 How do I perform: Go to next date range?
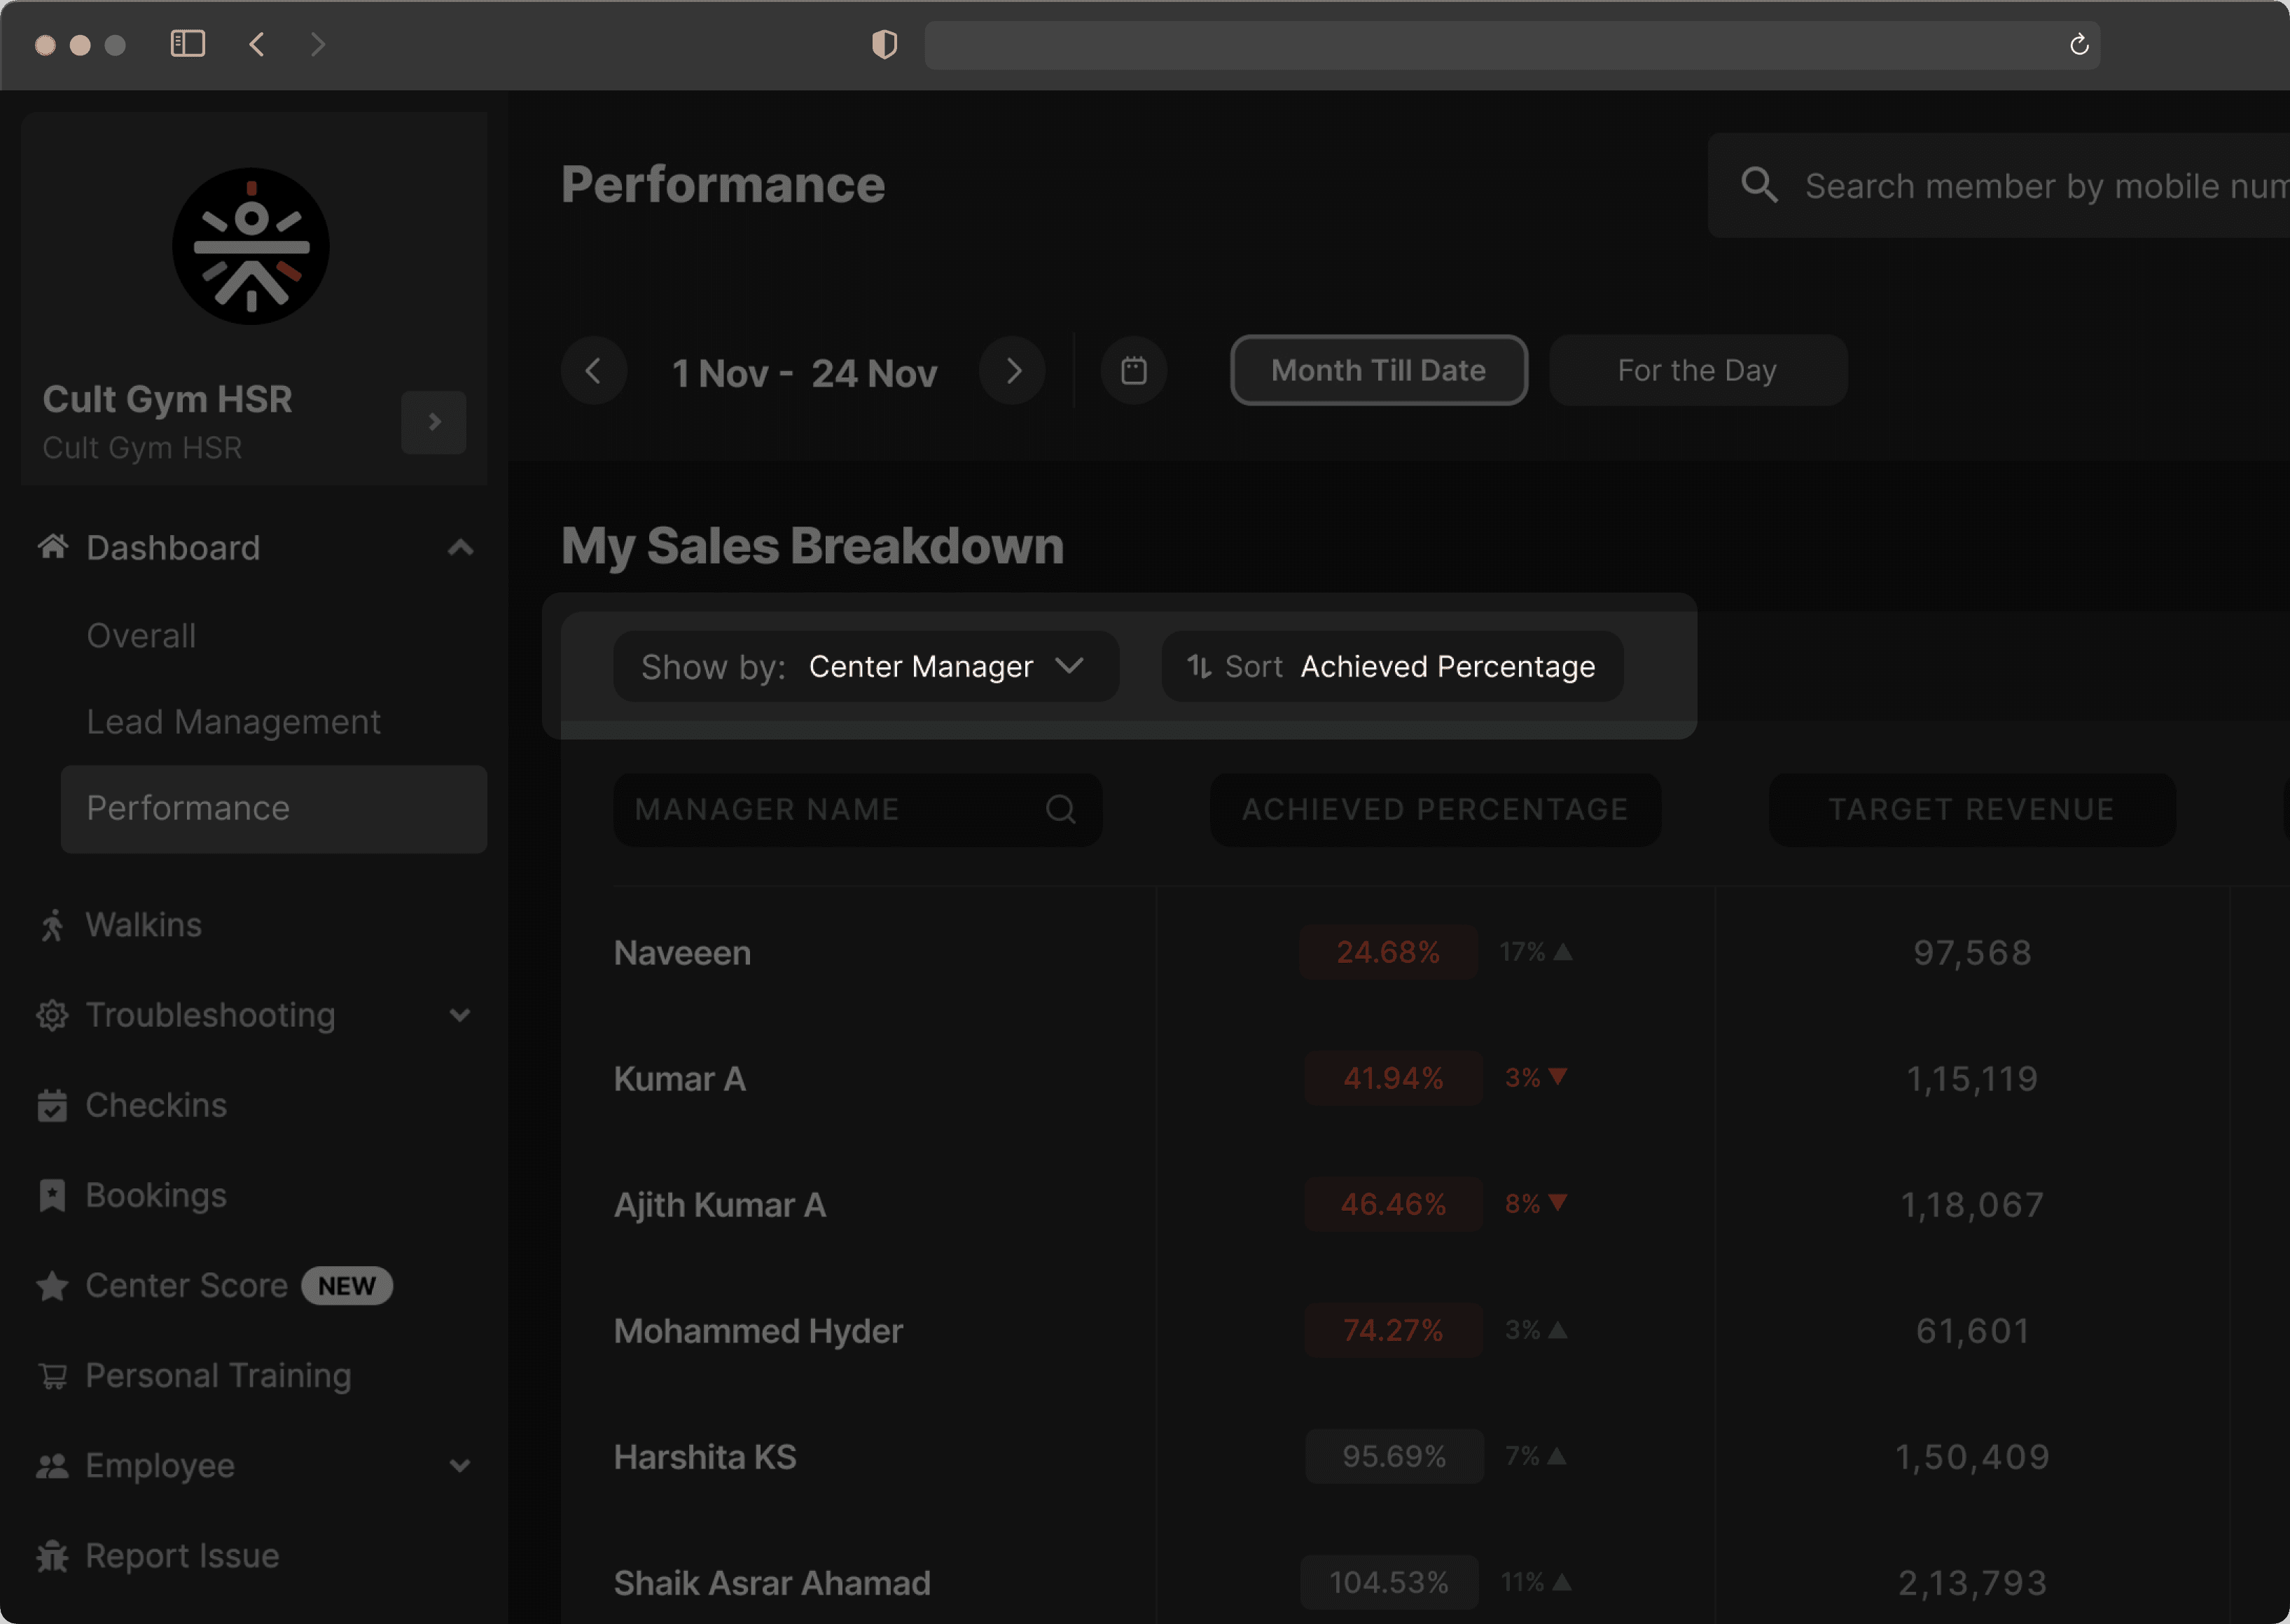1013,371
